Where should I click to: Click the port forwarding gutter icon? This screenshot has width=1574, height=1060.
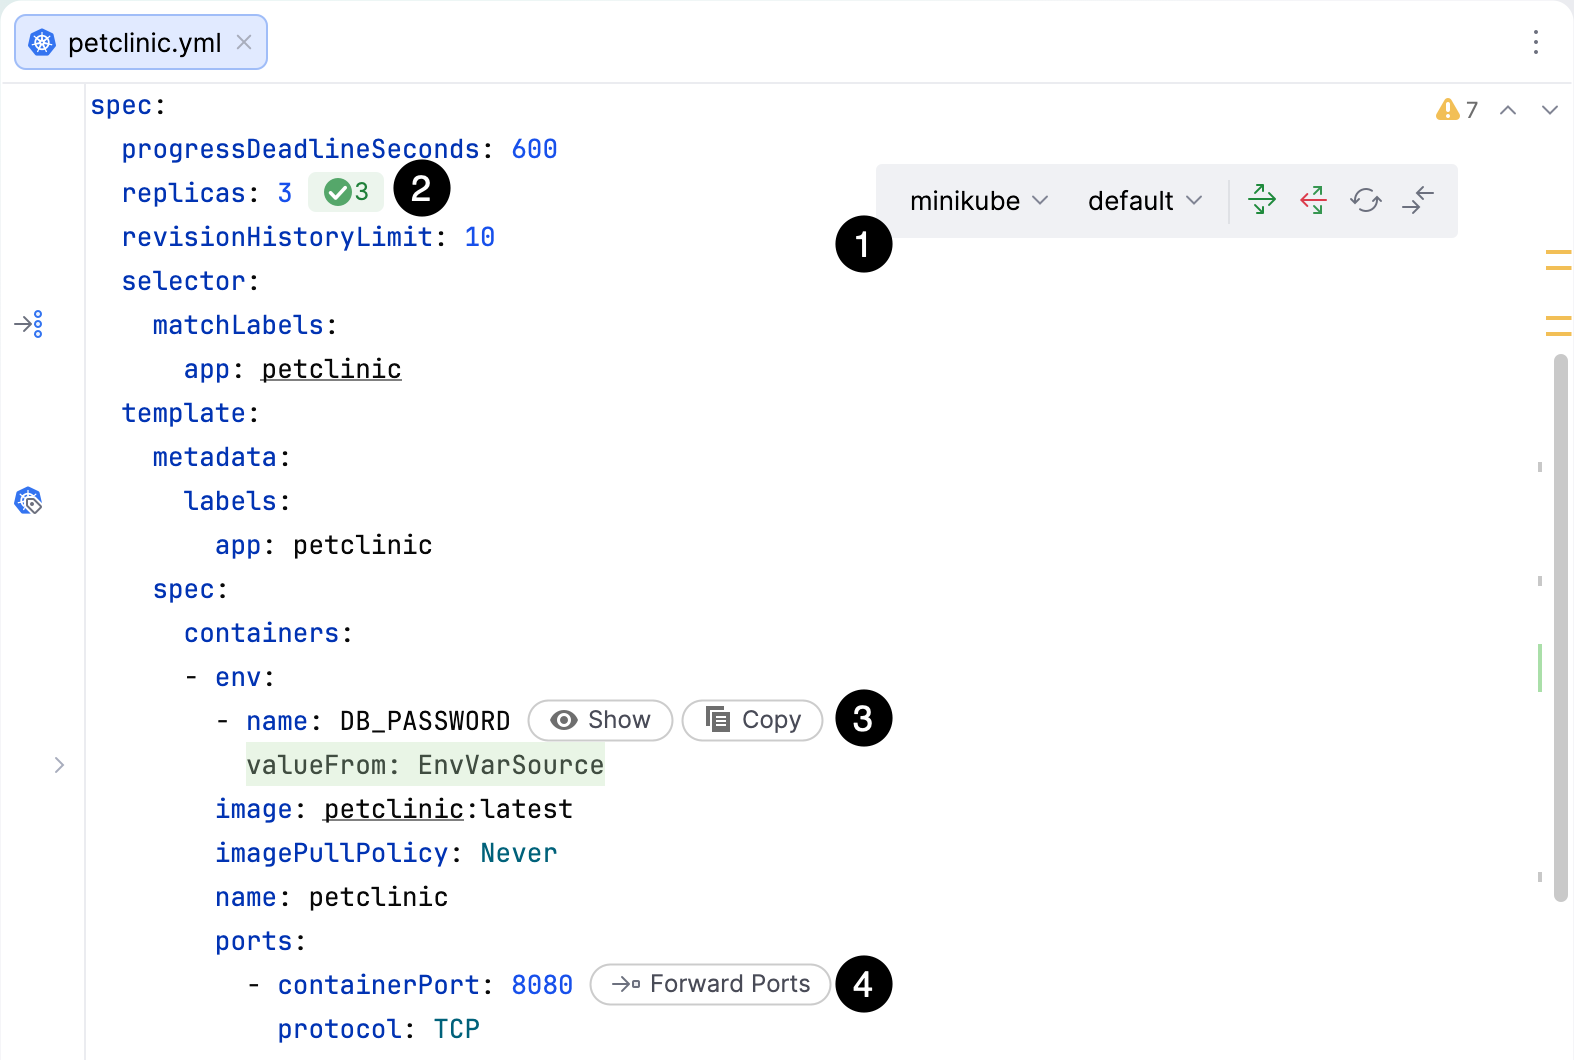click(x=29, y=324)
